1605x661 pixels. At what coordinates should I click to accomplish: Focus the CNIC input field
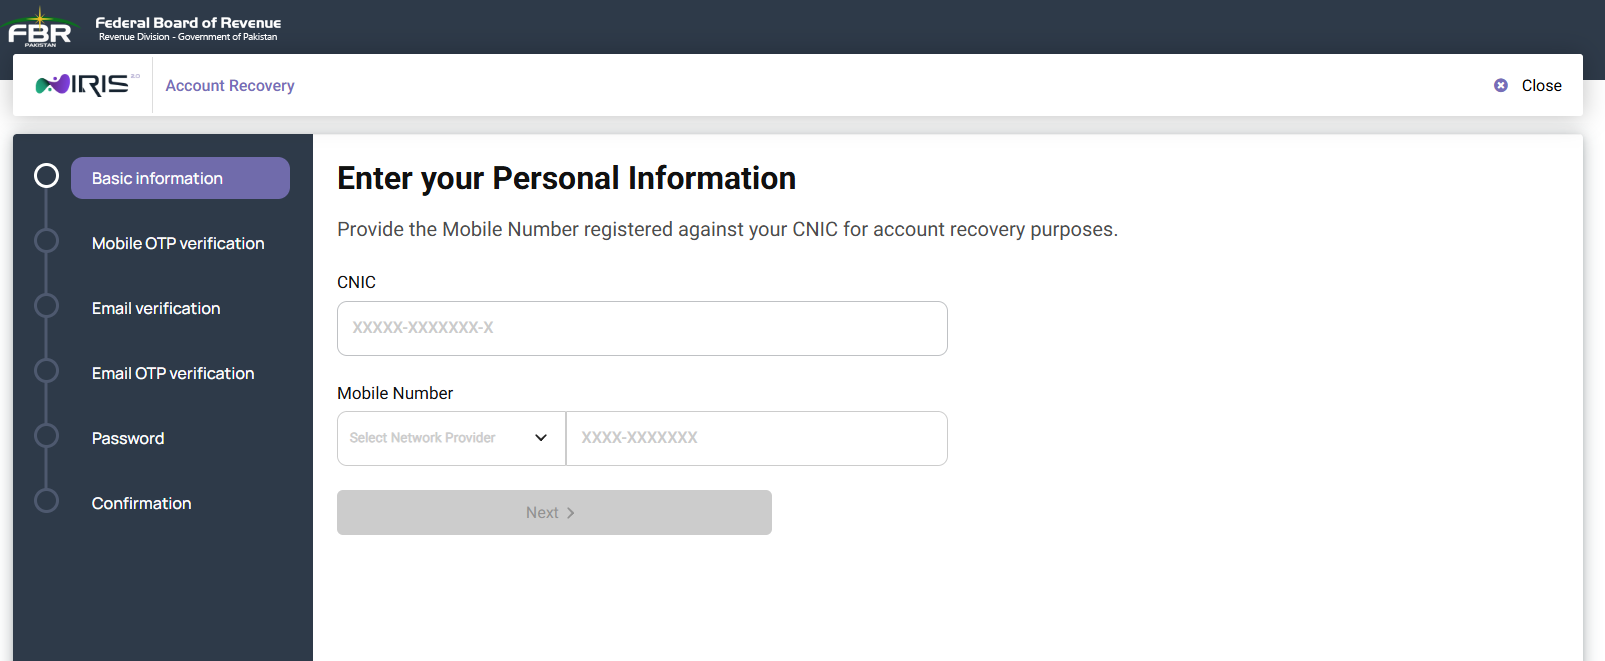point(642,328)
